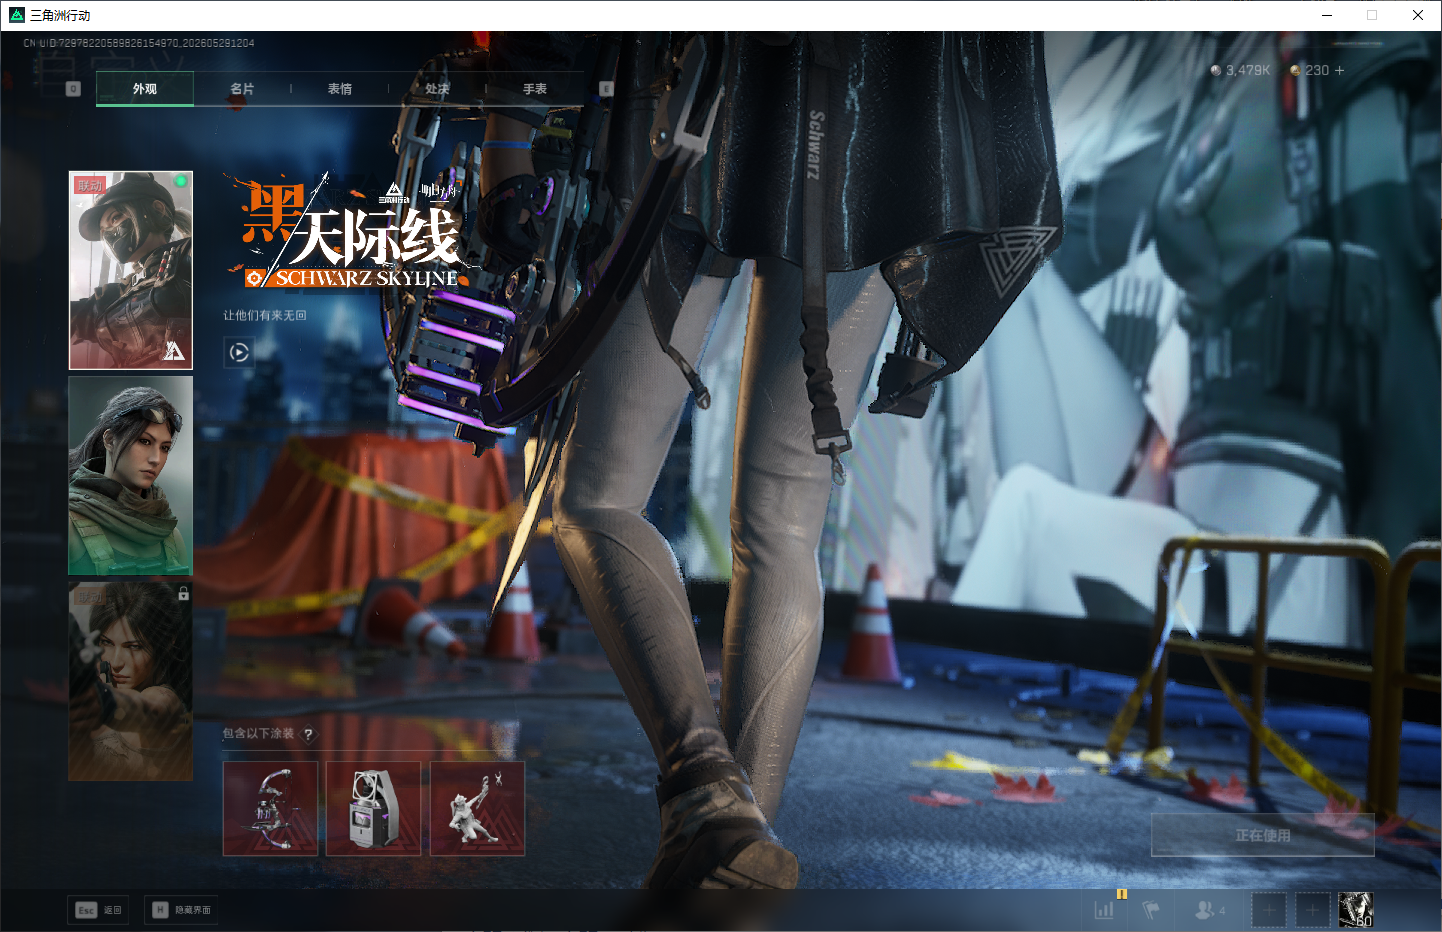Select the 联动 masked archer skin thumbnail
The image size is (1442, 932).
131,270
